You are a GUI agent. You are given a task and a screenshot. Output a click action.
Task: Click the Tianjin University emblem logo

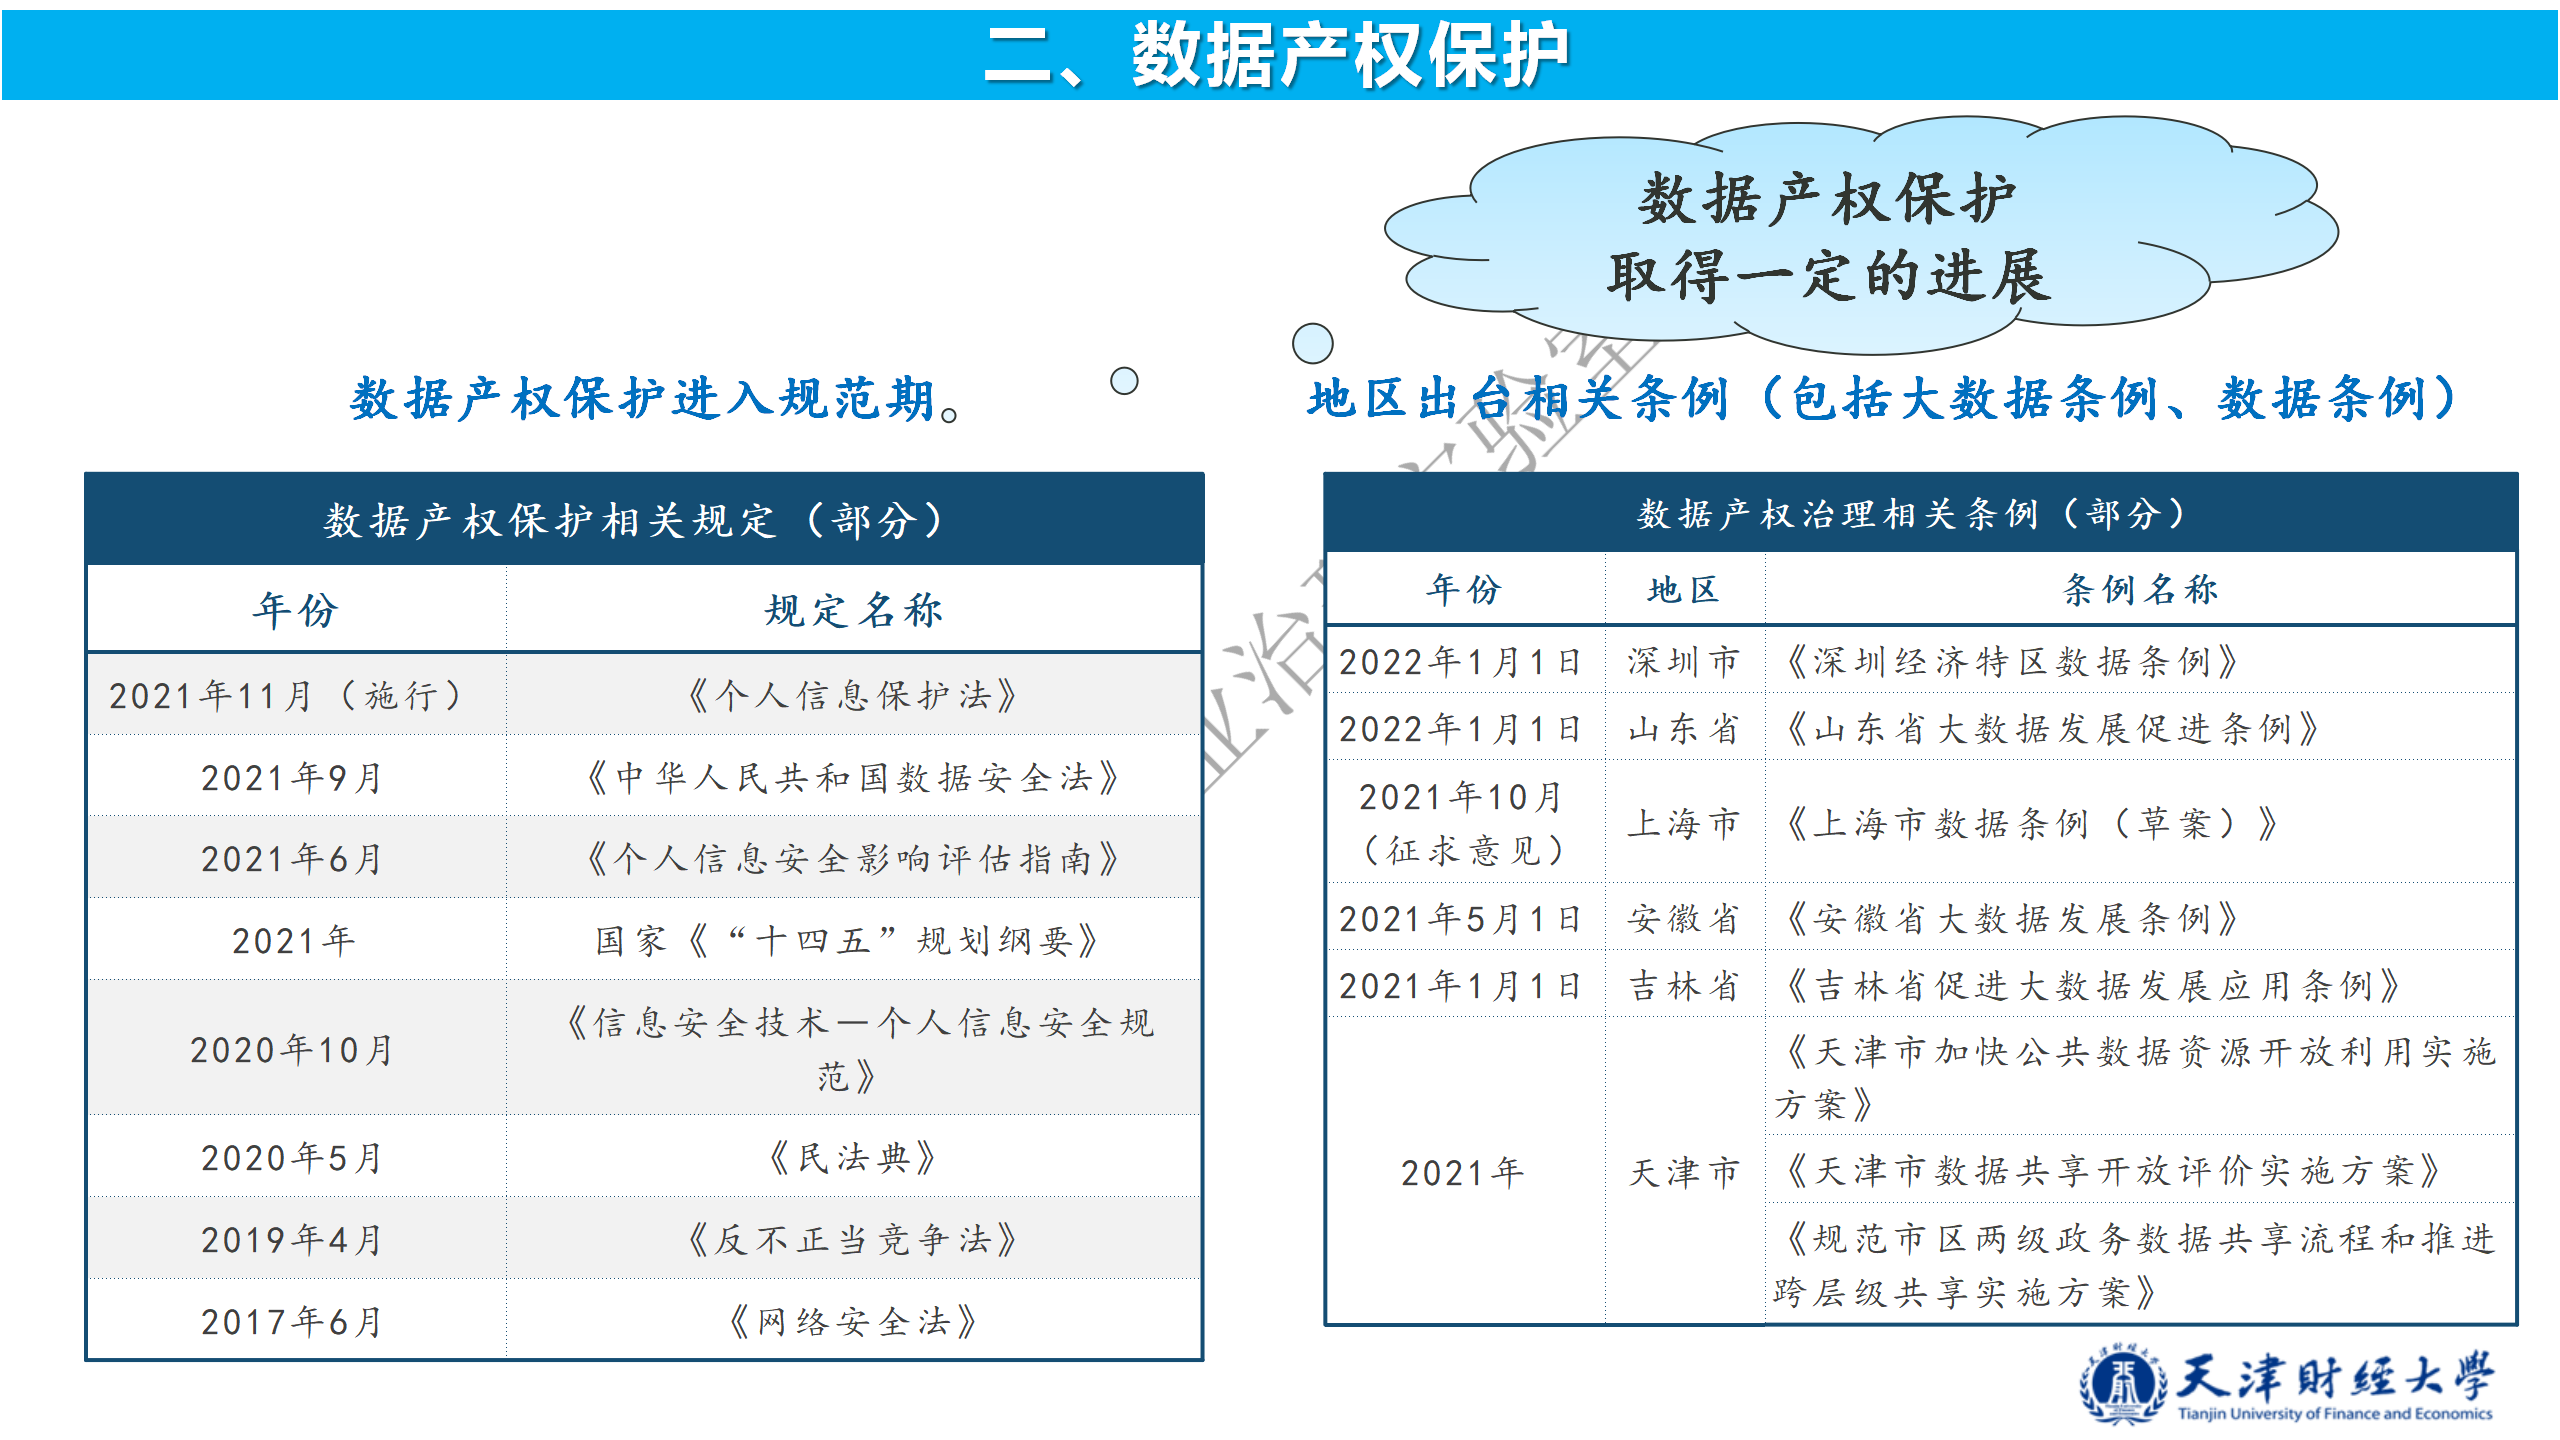tap(2123, 1384)
